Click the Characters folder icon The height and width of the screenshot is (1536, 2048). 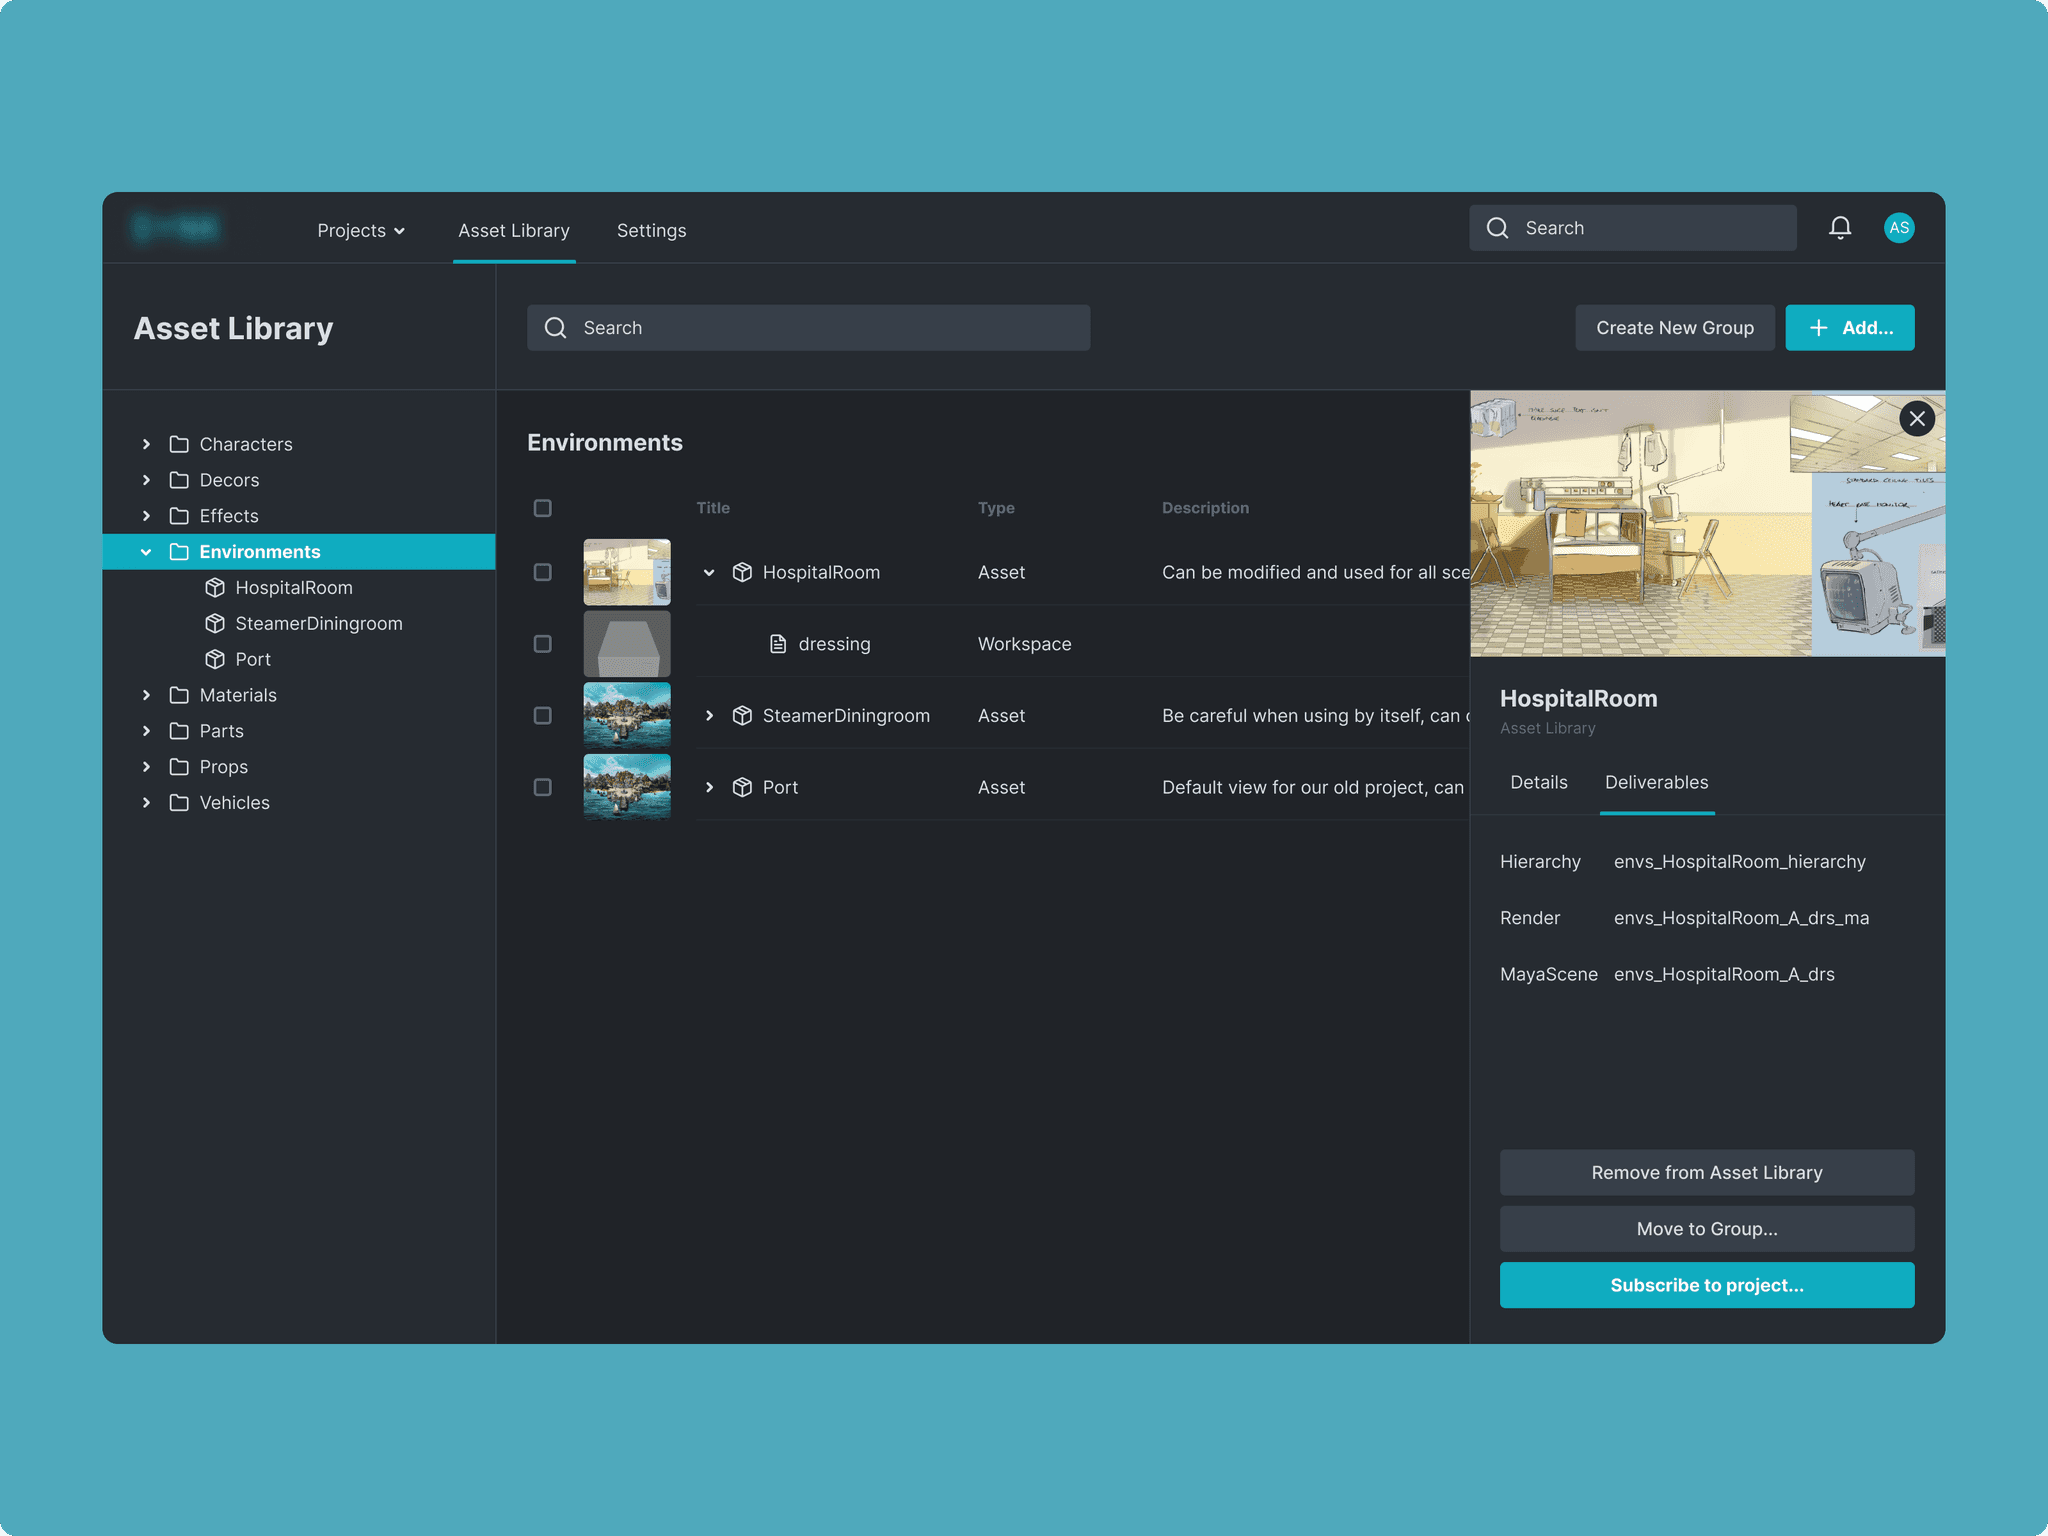(x=179, y=444)
